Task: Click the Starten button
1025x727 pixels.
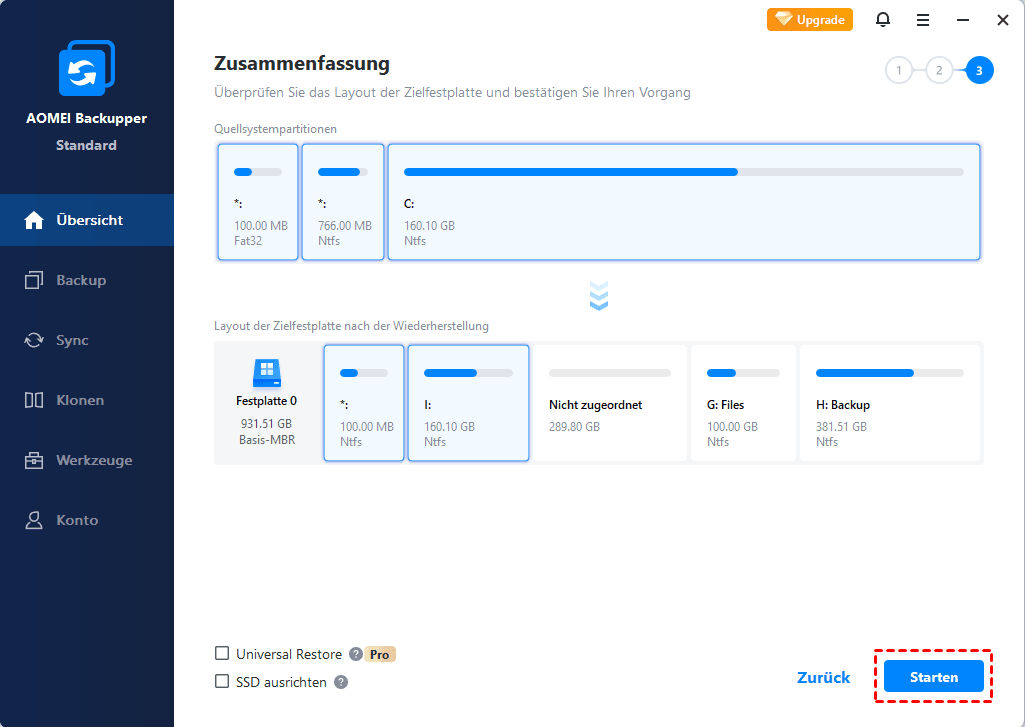Action: tap(933, 677)
